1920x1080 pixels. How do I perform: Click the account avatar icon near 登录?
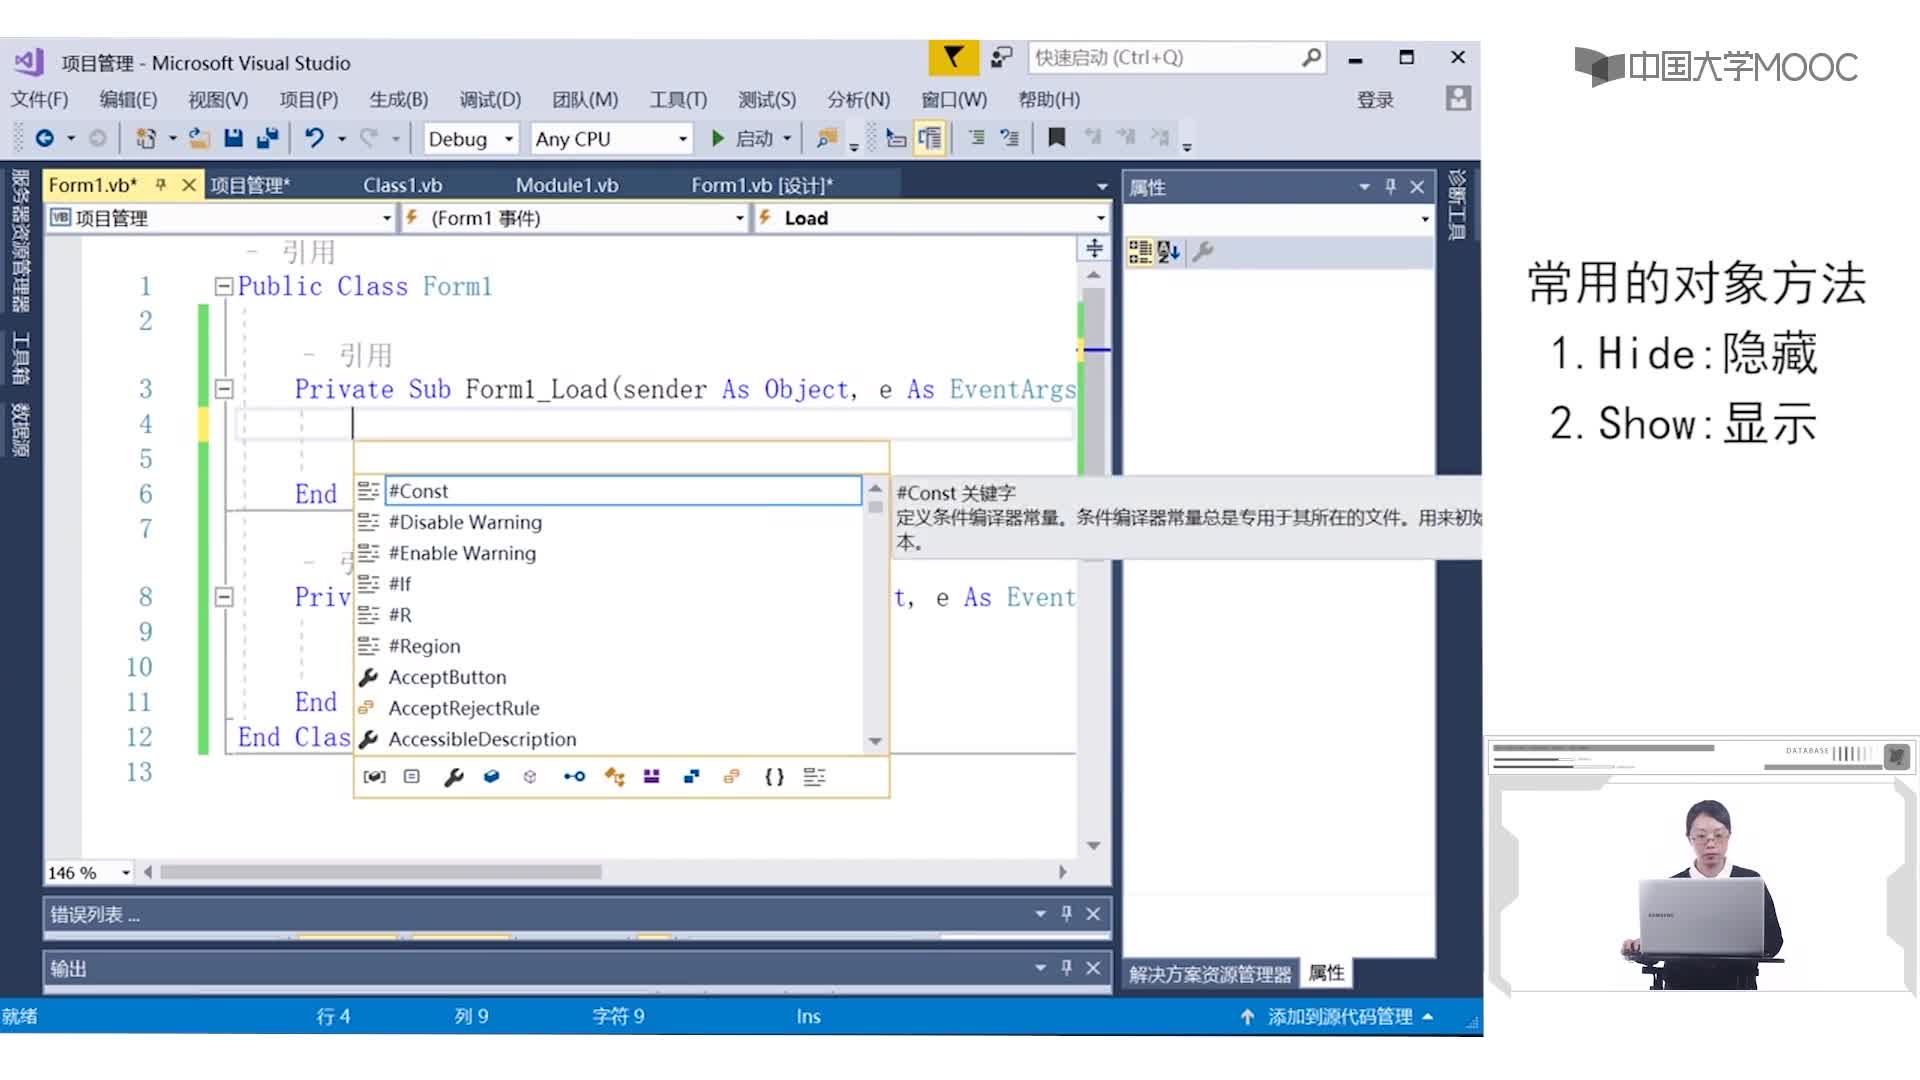[1458, 98]
